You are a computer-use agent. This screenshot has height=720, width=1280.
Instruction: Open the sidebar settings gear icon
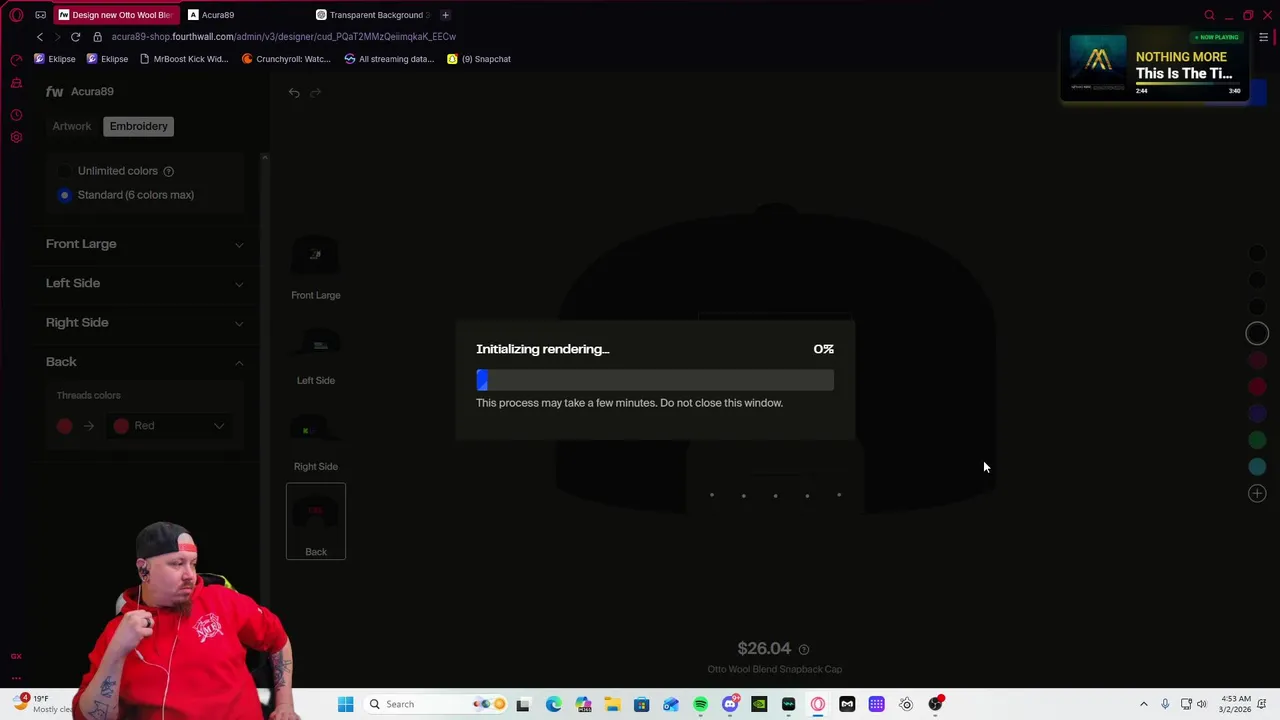click(x=16, y=137)
